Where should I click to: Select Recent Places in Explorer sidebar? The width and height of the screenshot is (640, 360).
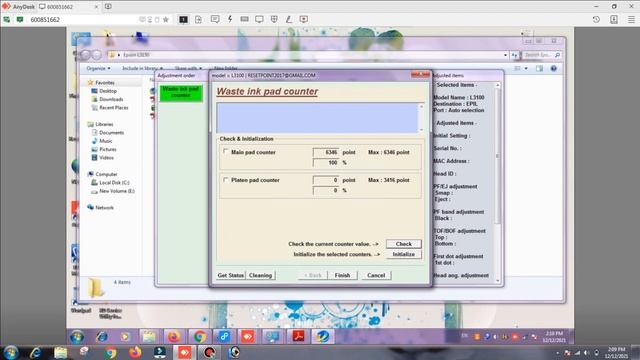coord(113,108)
